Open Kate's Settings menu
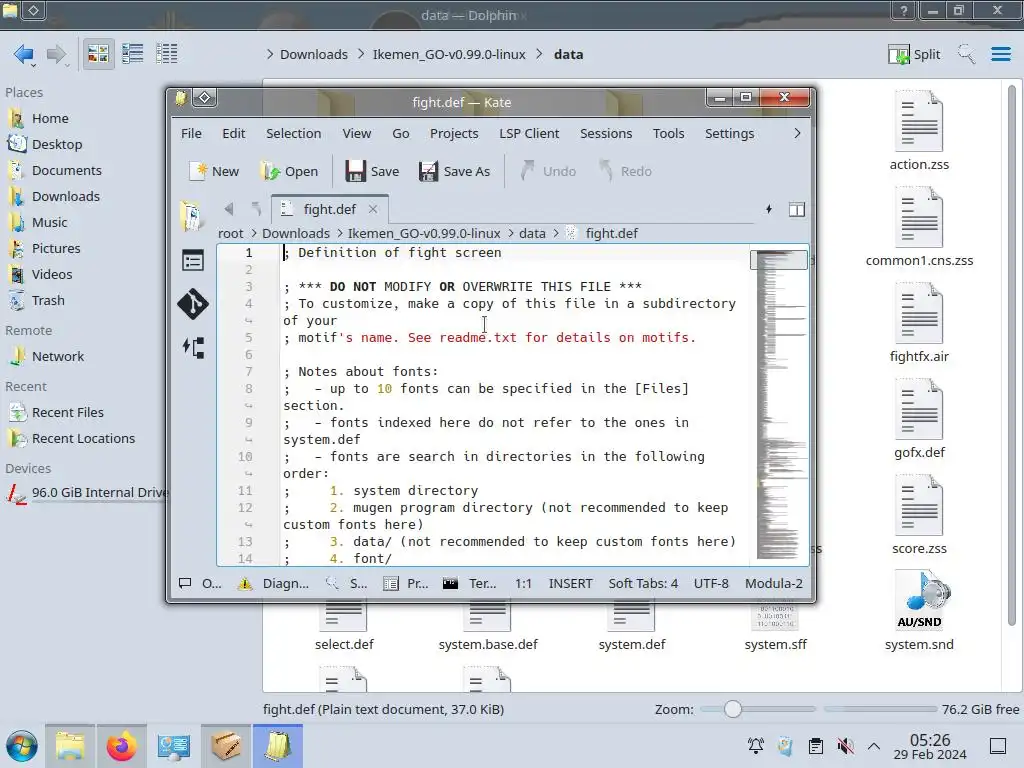 point(729,133)
